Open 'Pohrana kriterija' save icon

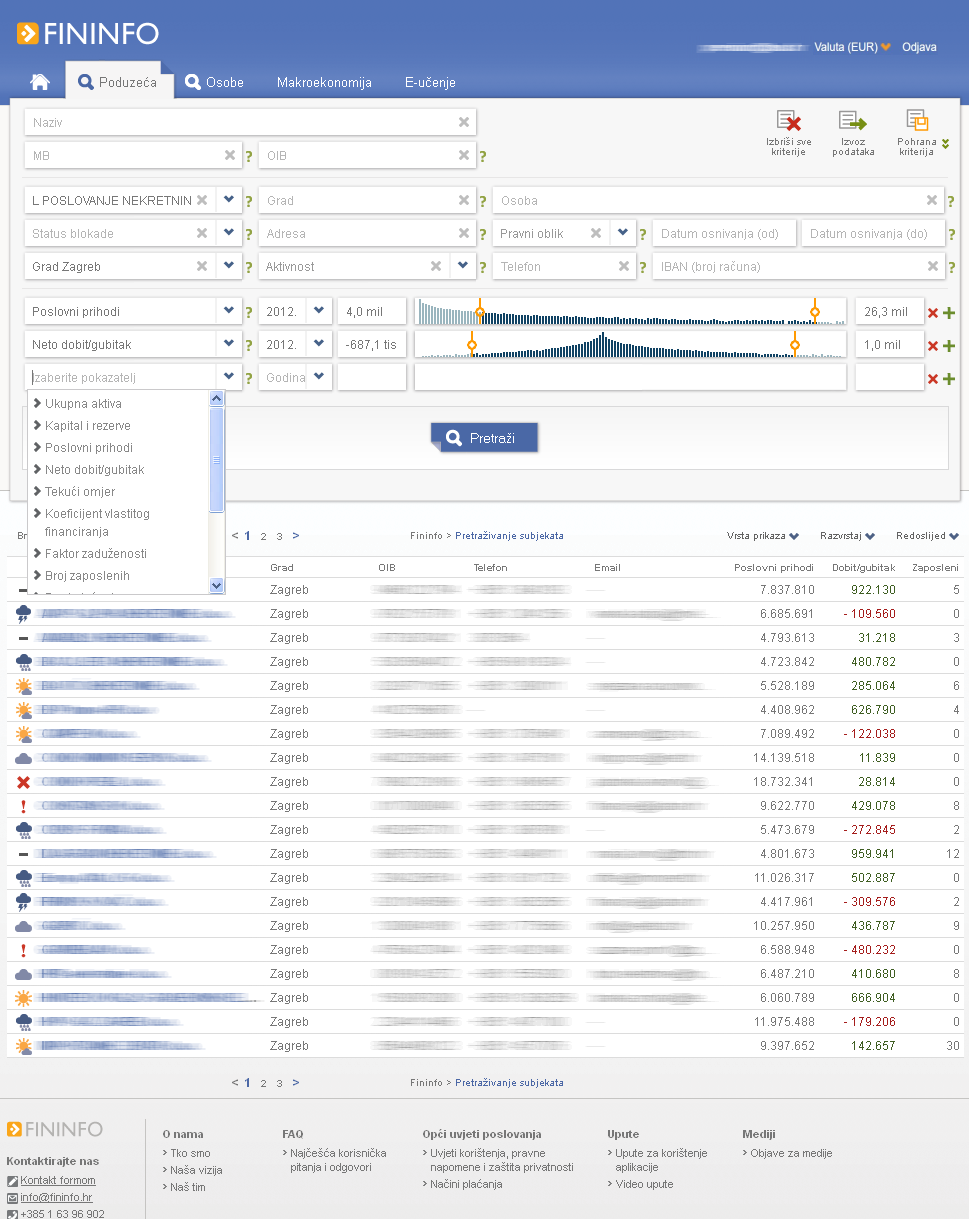pyautogui.click(x=917, y=122)
